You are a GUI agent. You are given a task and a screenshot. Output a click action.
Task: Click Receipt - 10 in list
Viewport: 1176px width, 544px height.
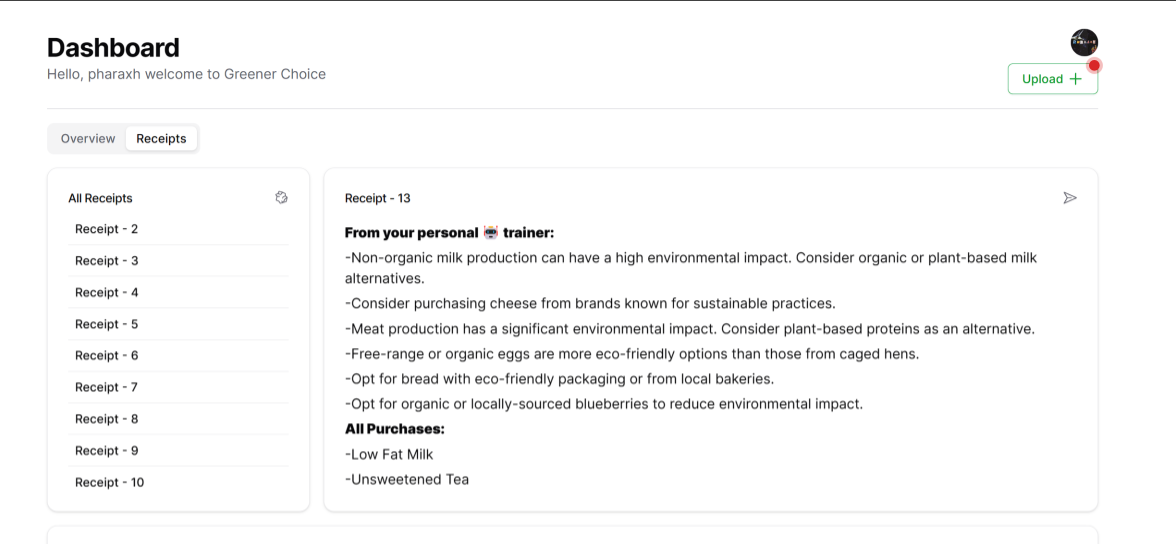110,482
